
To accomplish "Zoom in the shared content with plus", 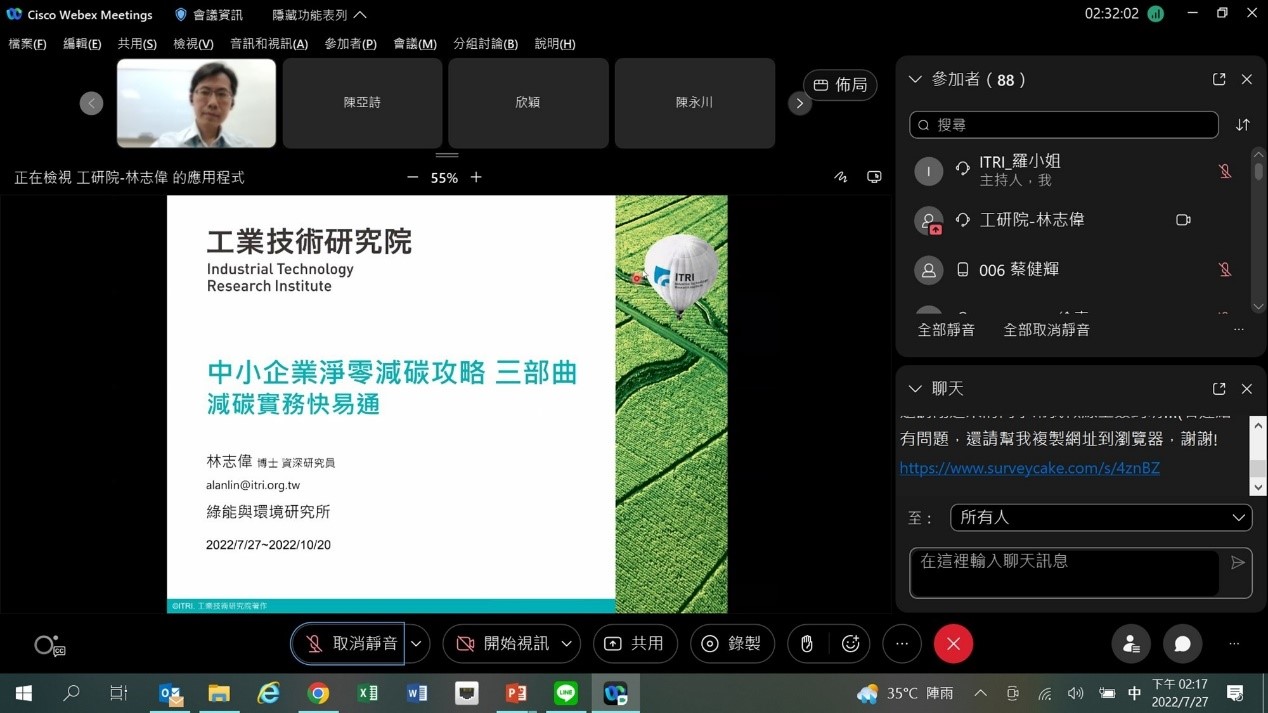I will click(x=476, y=177).
